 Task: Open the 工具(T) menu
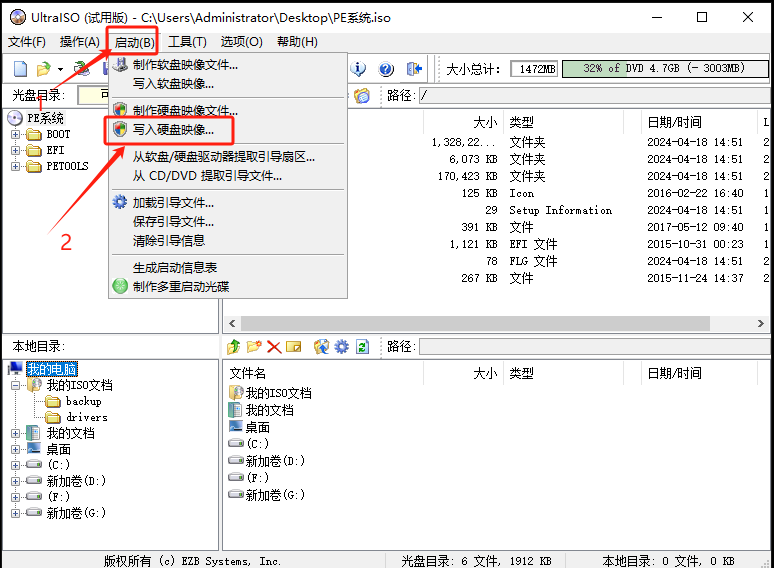tap(187, 42)
